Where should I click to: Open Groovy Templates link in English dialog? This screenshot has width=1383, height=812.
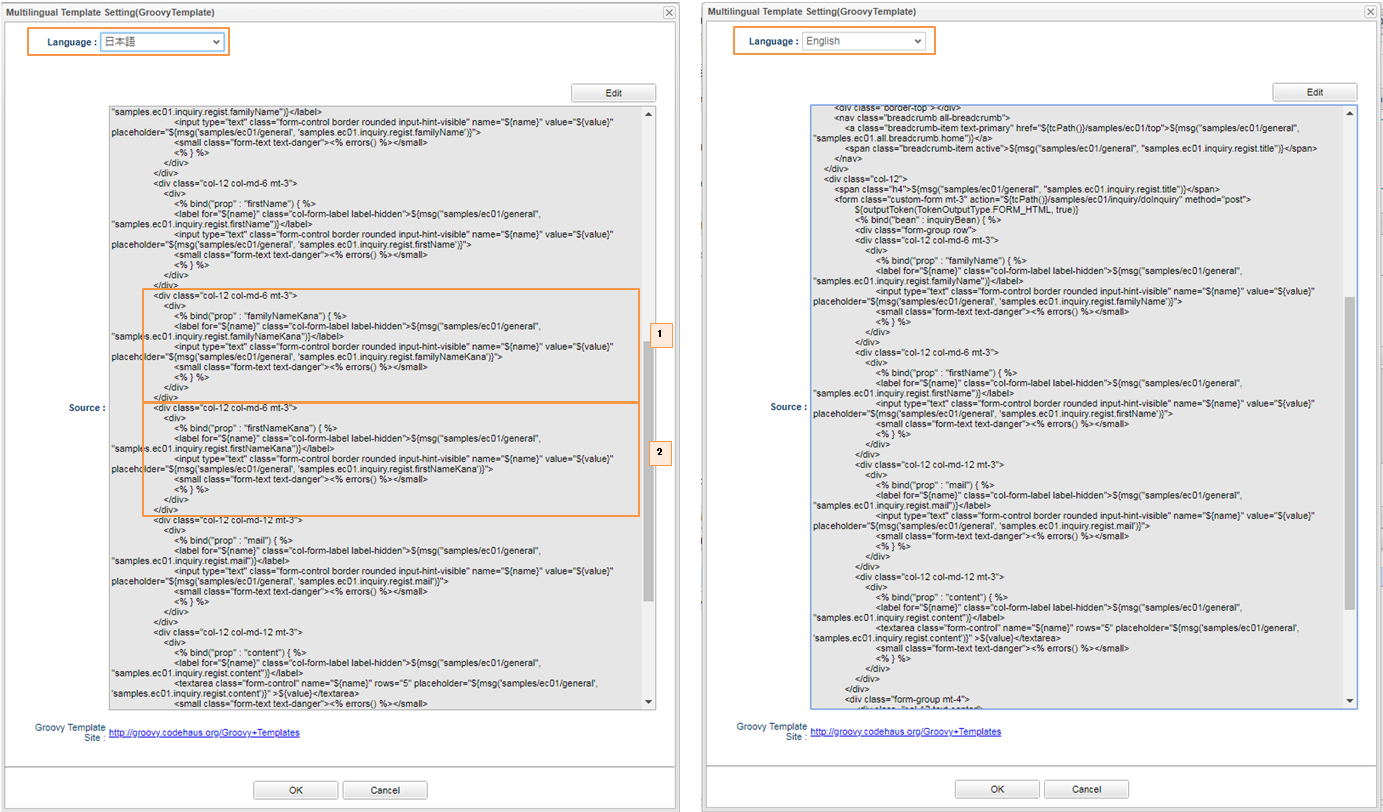[905, 732]
